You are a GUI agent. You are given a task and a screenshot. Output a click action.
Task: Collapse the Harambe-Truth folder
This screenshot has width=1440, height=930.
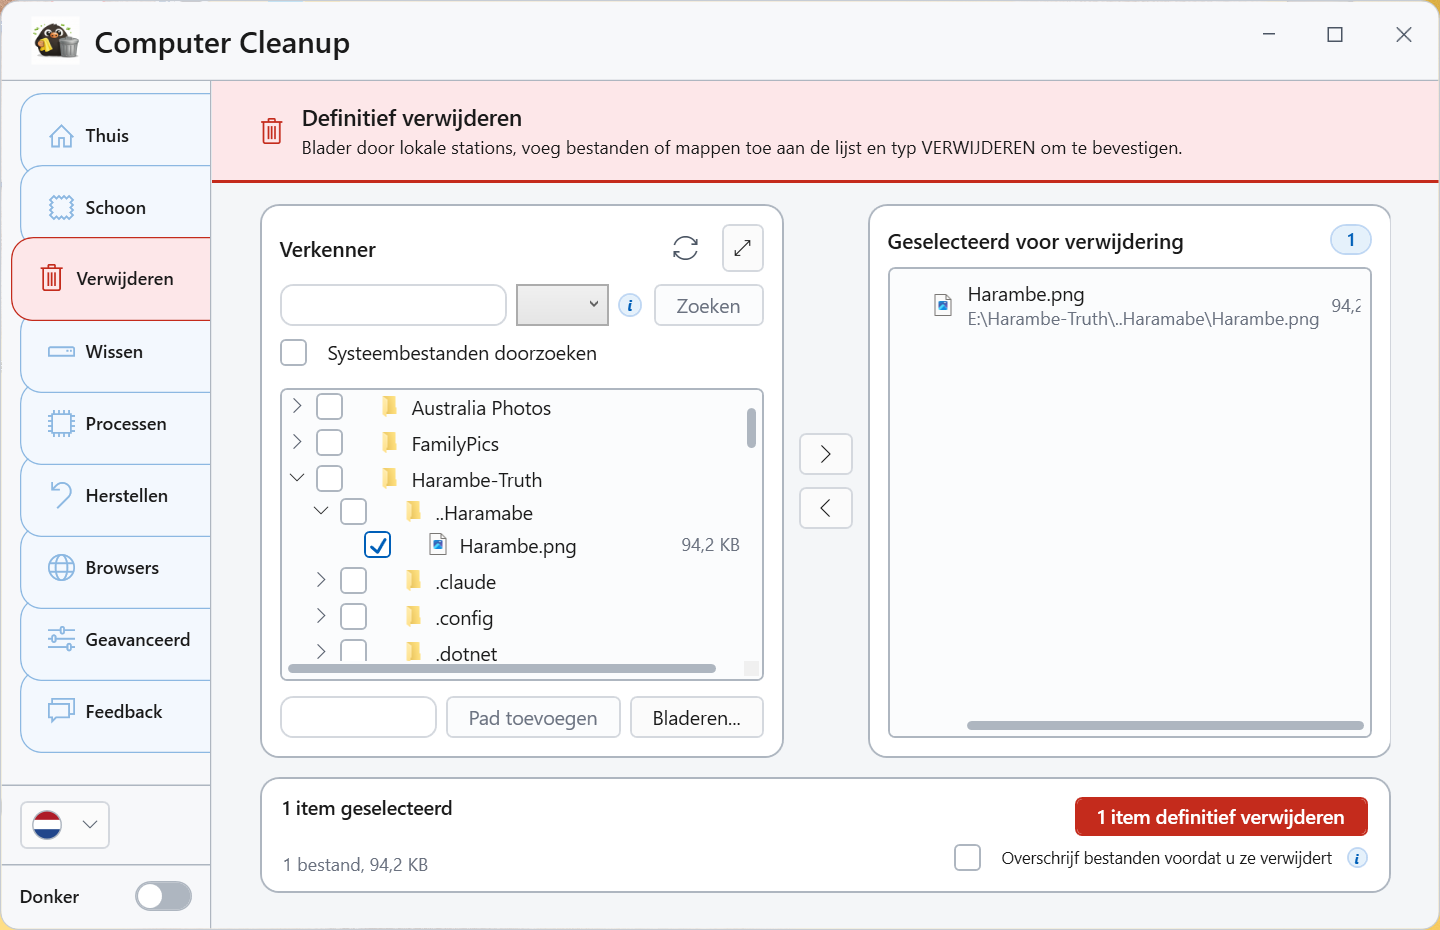(297, 478)
